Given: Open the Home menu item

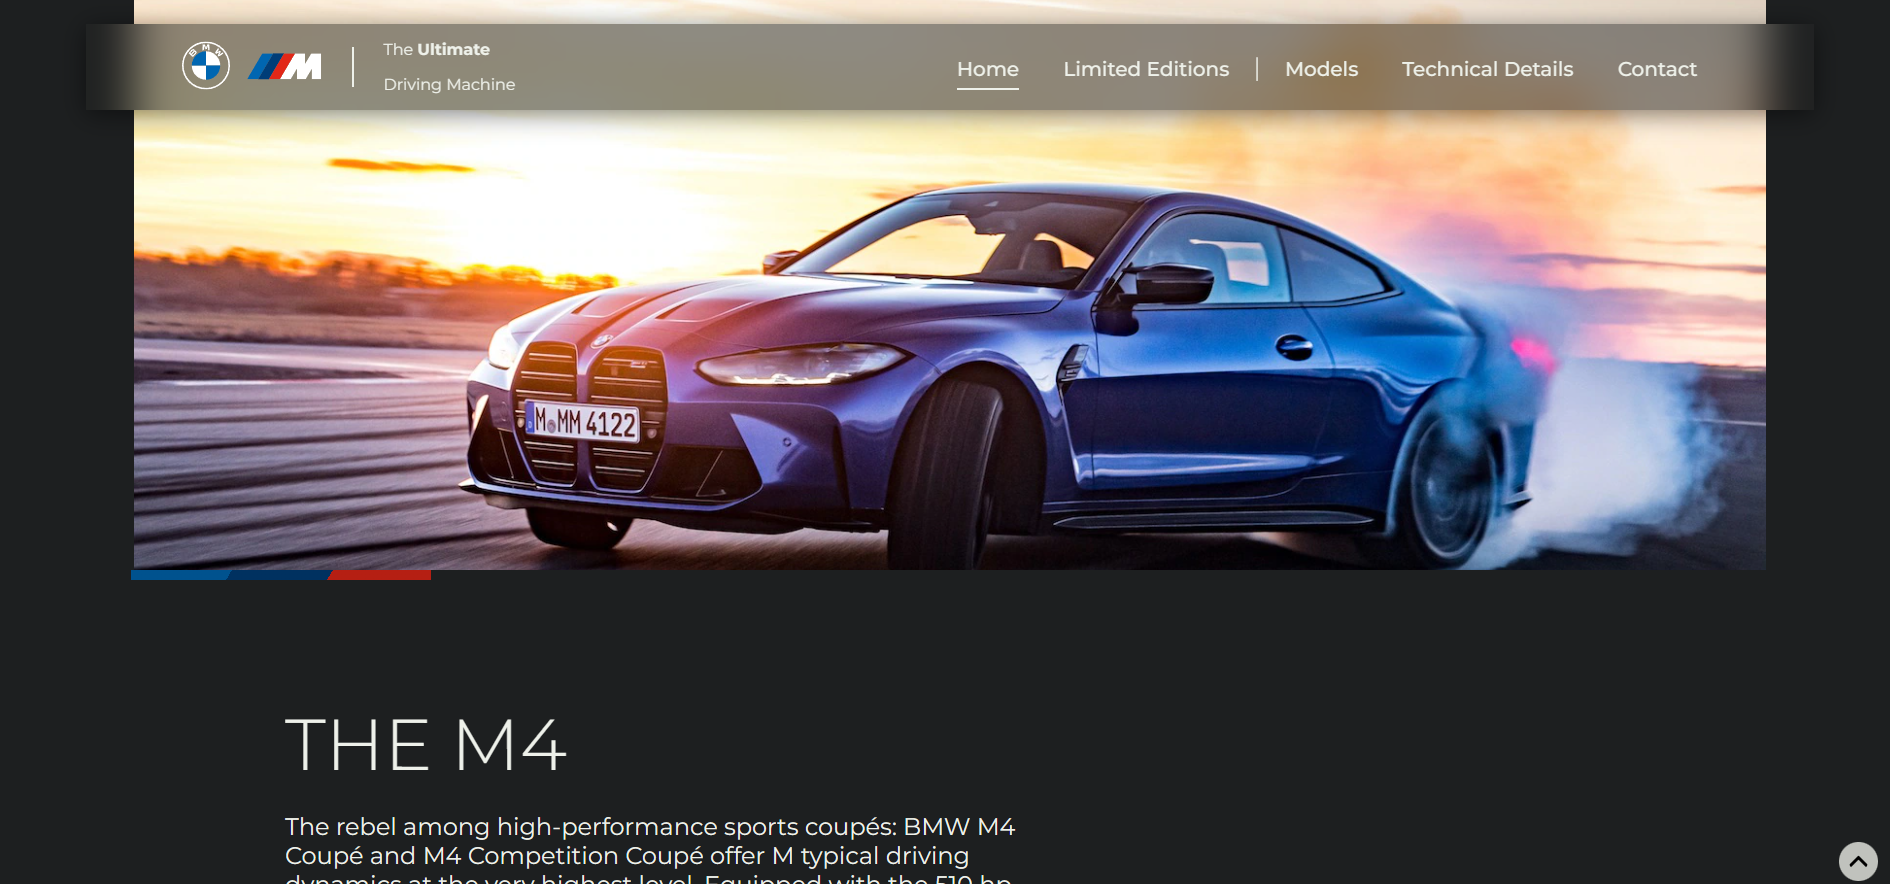Looking at the screenshot, I should [988, 69].
